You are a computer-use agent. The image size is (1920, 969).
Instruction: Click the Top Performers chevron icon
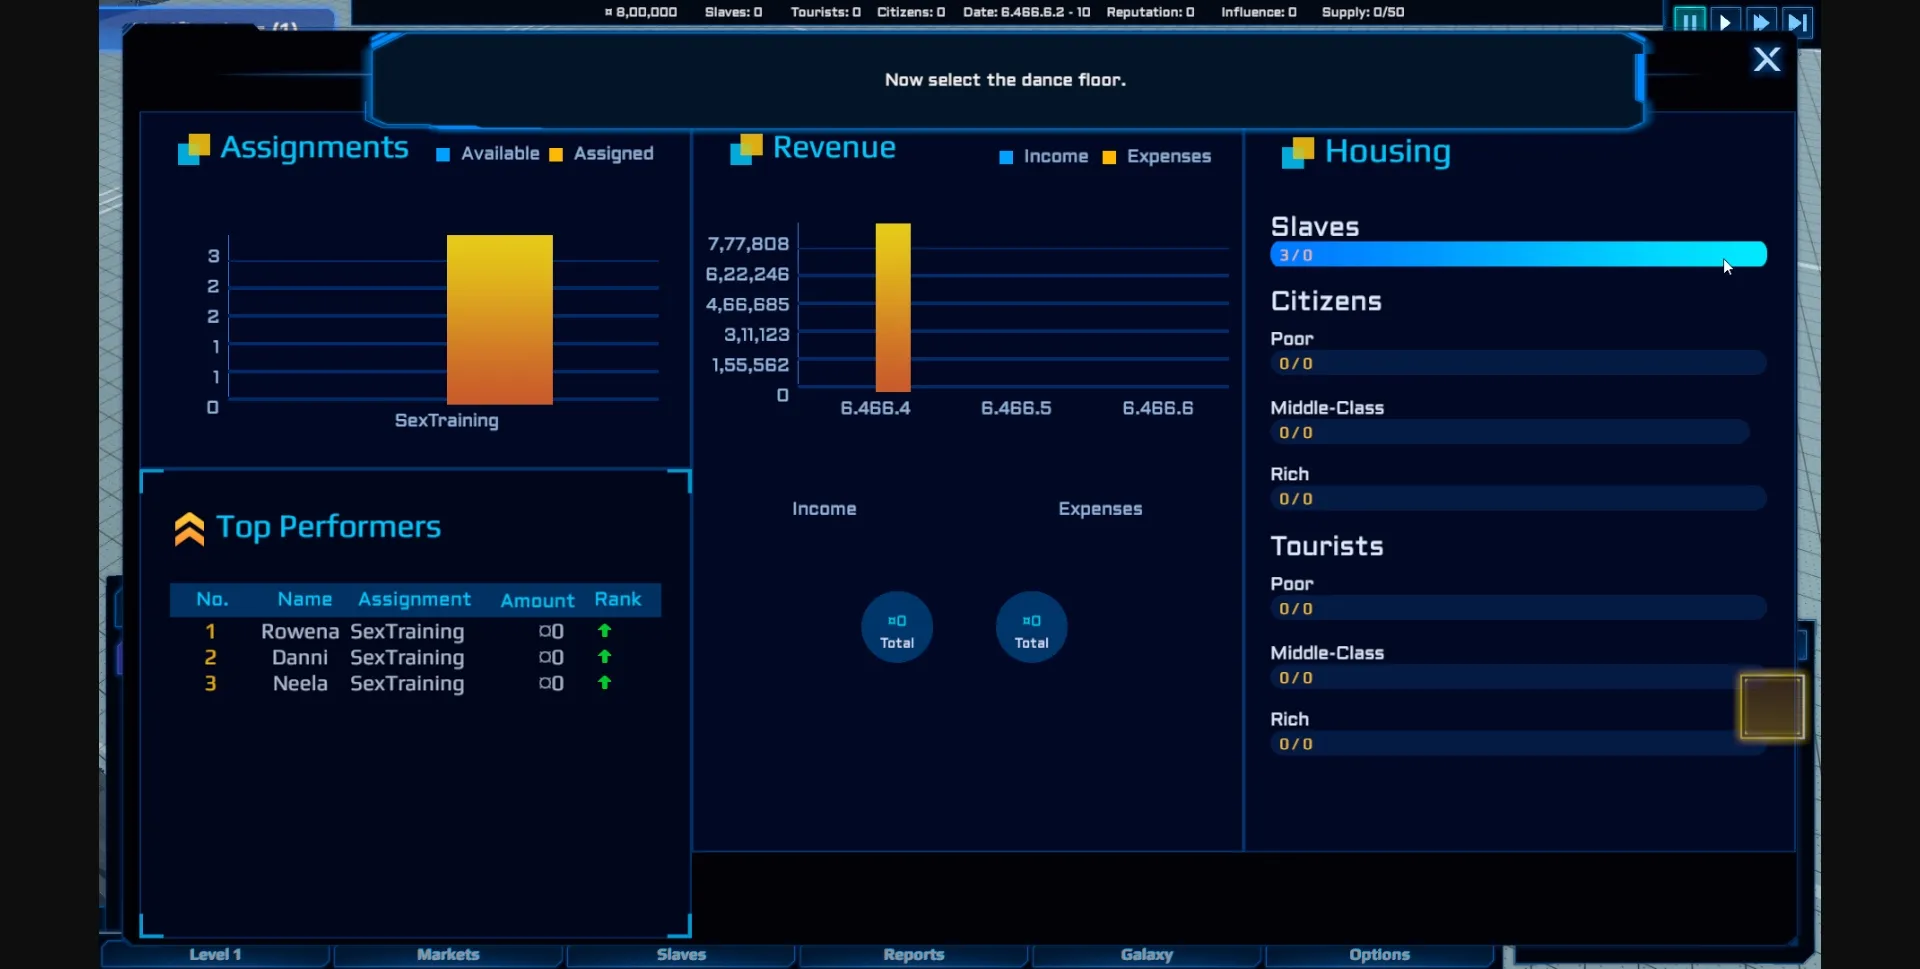(189, 529)
